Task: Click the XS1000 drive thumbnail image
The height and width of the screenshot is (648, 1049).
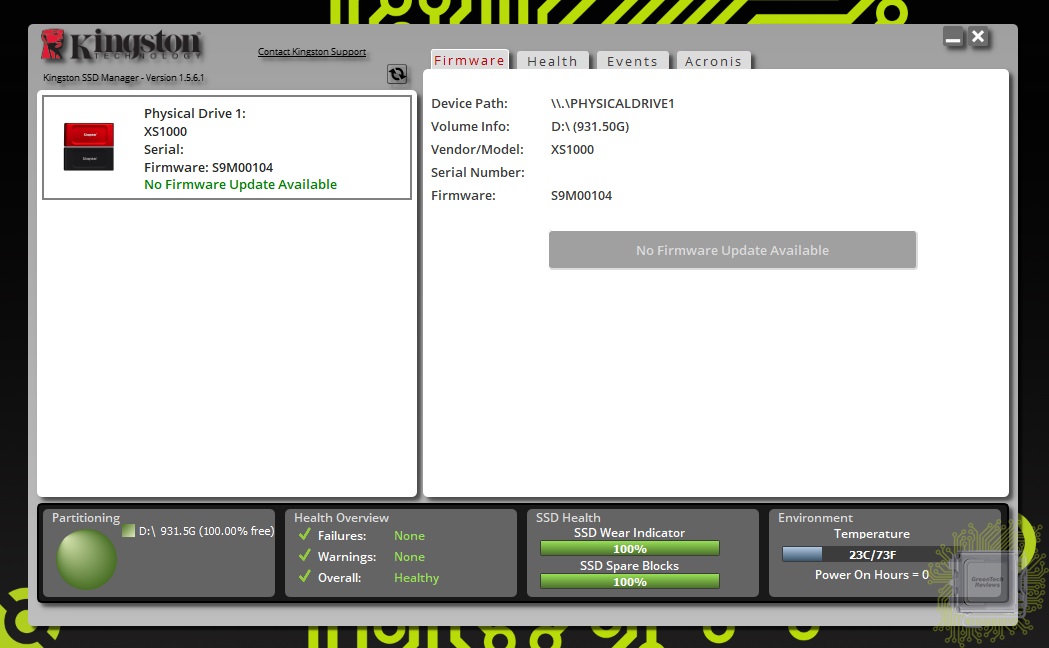Action: pos(89,147)
